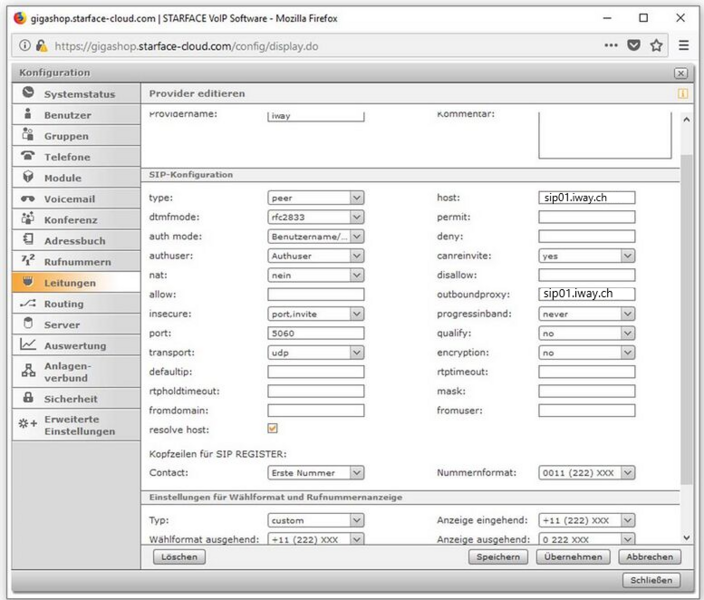Toggle the resolve host checkbox
Screen dimensions: 704x600
(x=273, y=428)
